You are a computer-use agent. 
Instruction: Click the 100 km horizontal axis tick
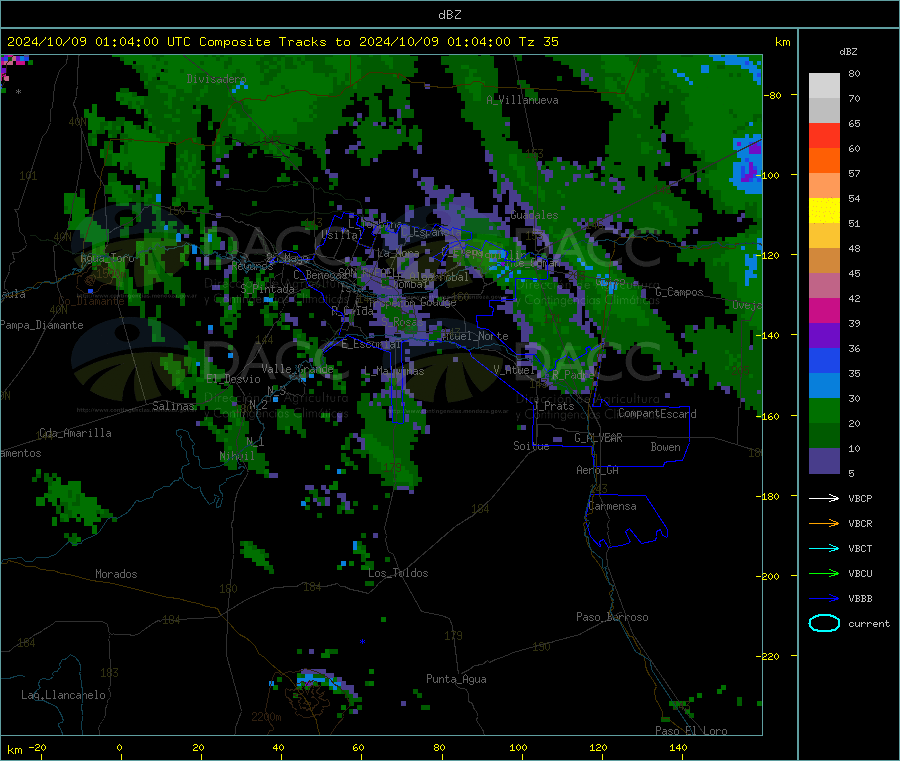click(x=518, y=747)
